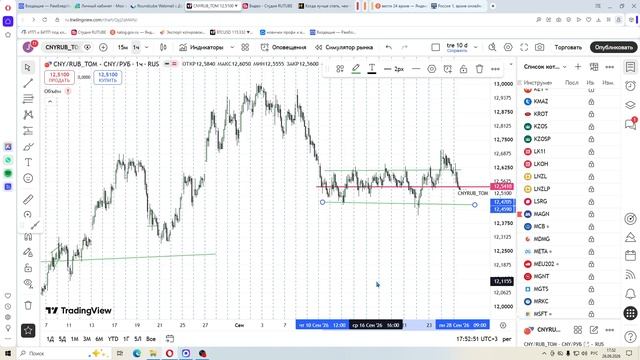The height and width of the screenshot is (360, 640).
Task: Open drawing templates in floating toolbar
Action: coord(340,69)
